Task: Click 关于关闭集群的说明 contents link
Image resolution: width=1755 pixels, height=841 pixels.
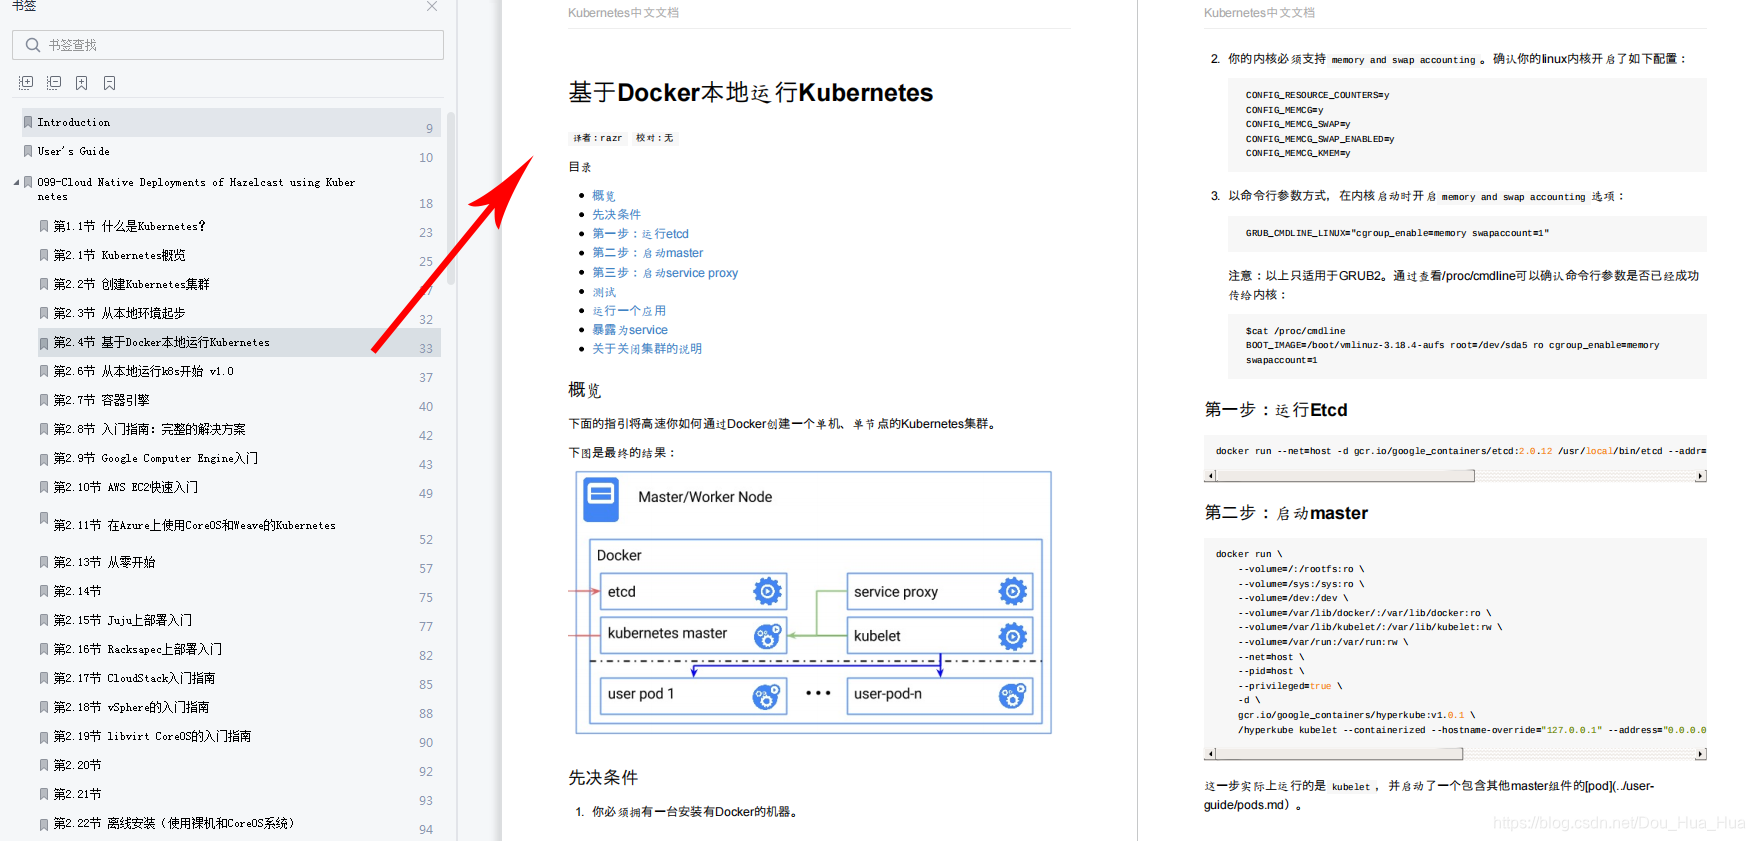Action: (647, 349)
